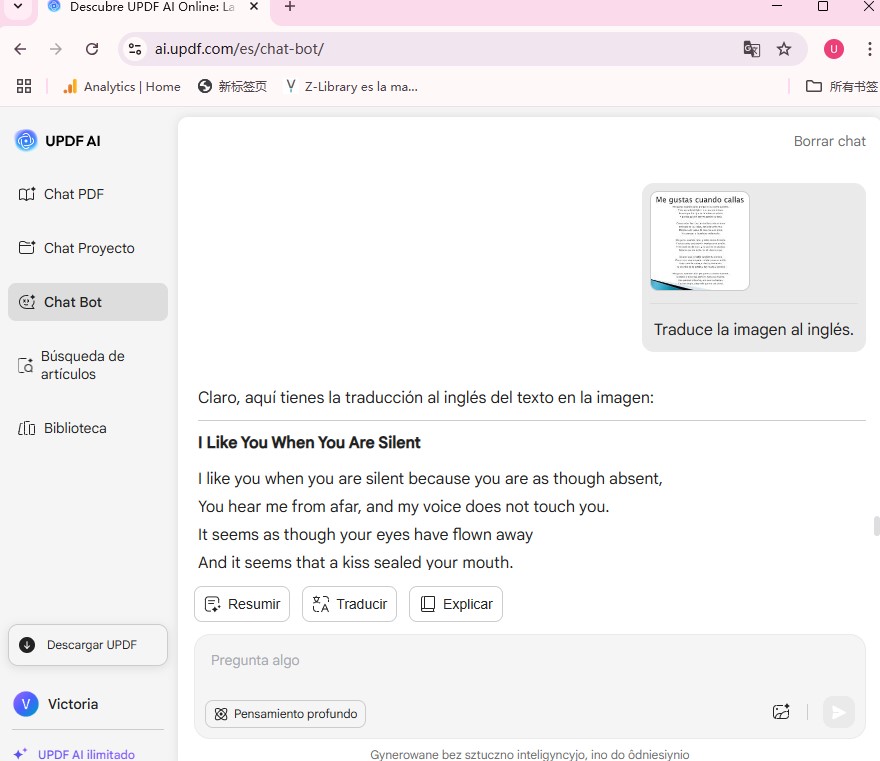Maximize the browser window
Image resolution: width=880 pixels, height=761 pixels.
pos(823,6)
